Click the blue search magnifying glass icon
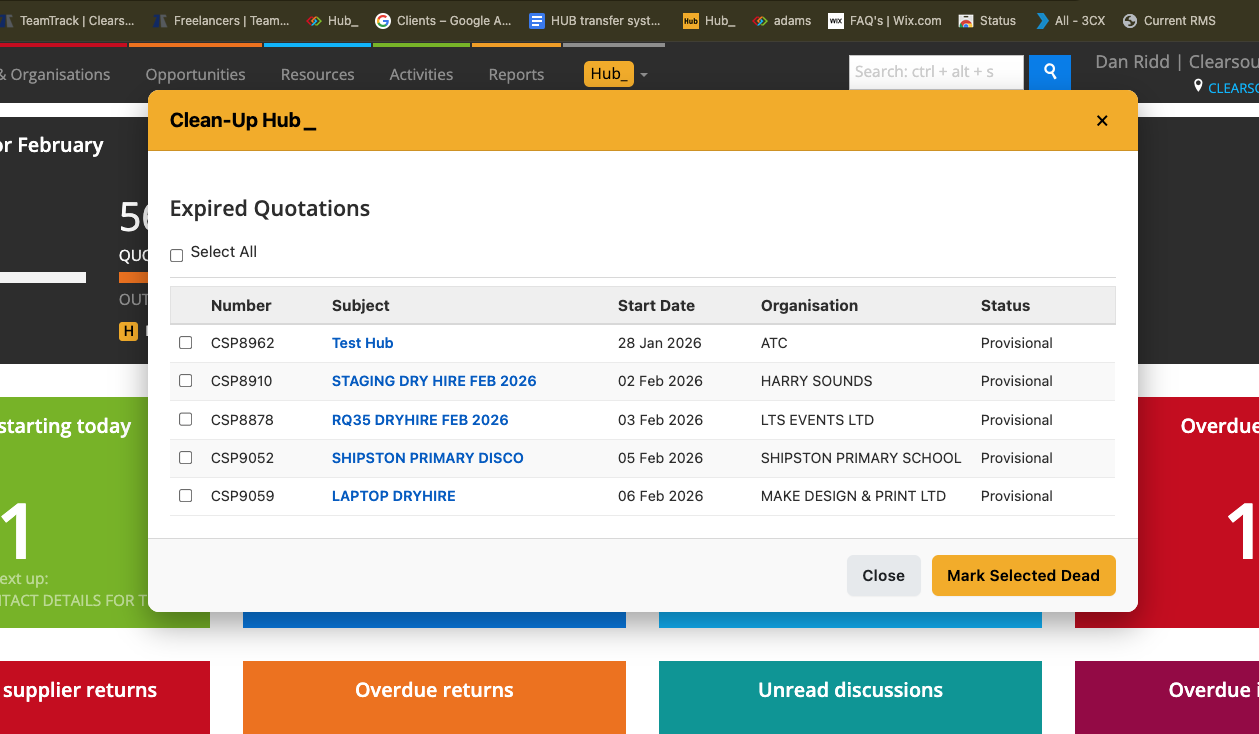 1049,72
